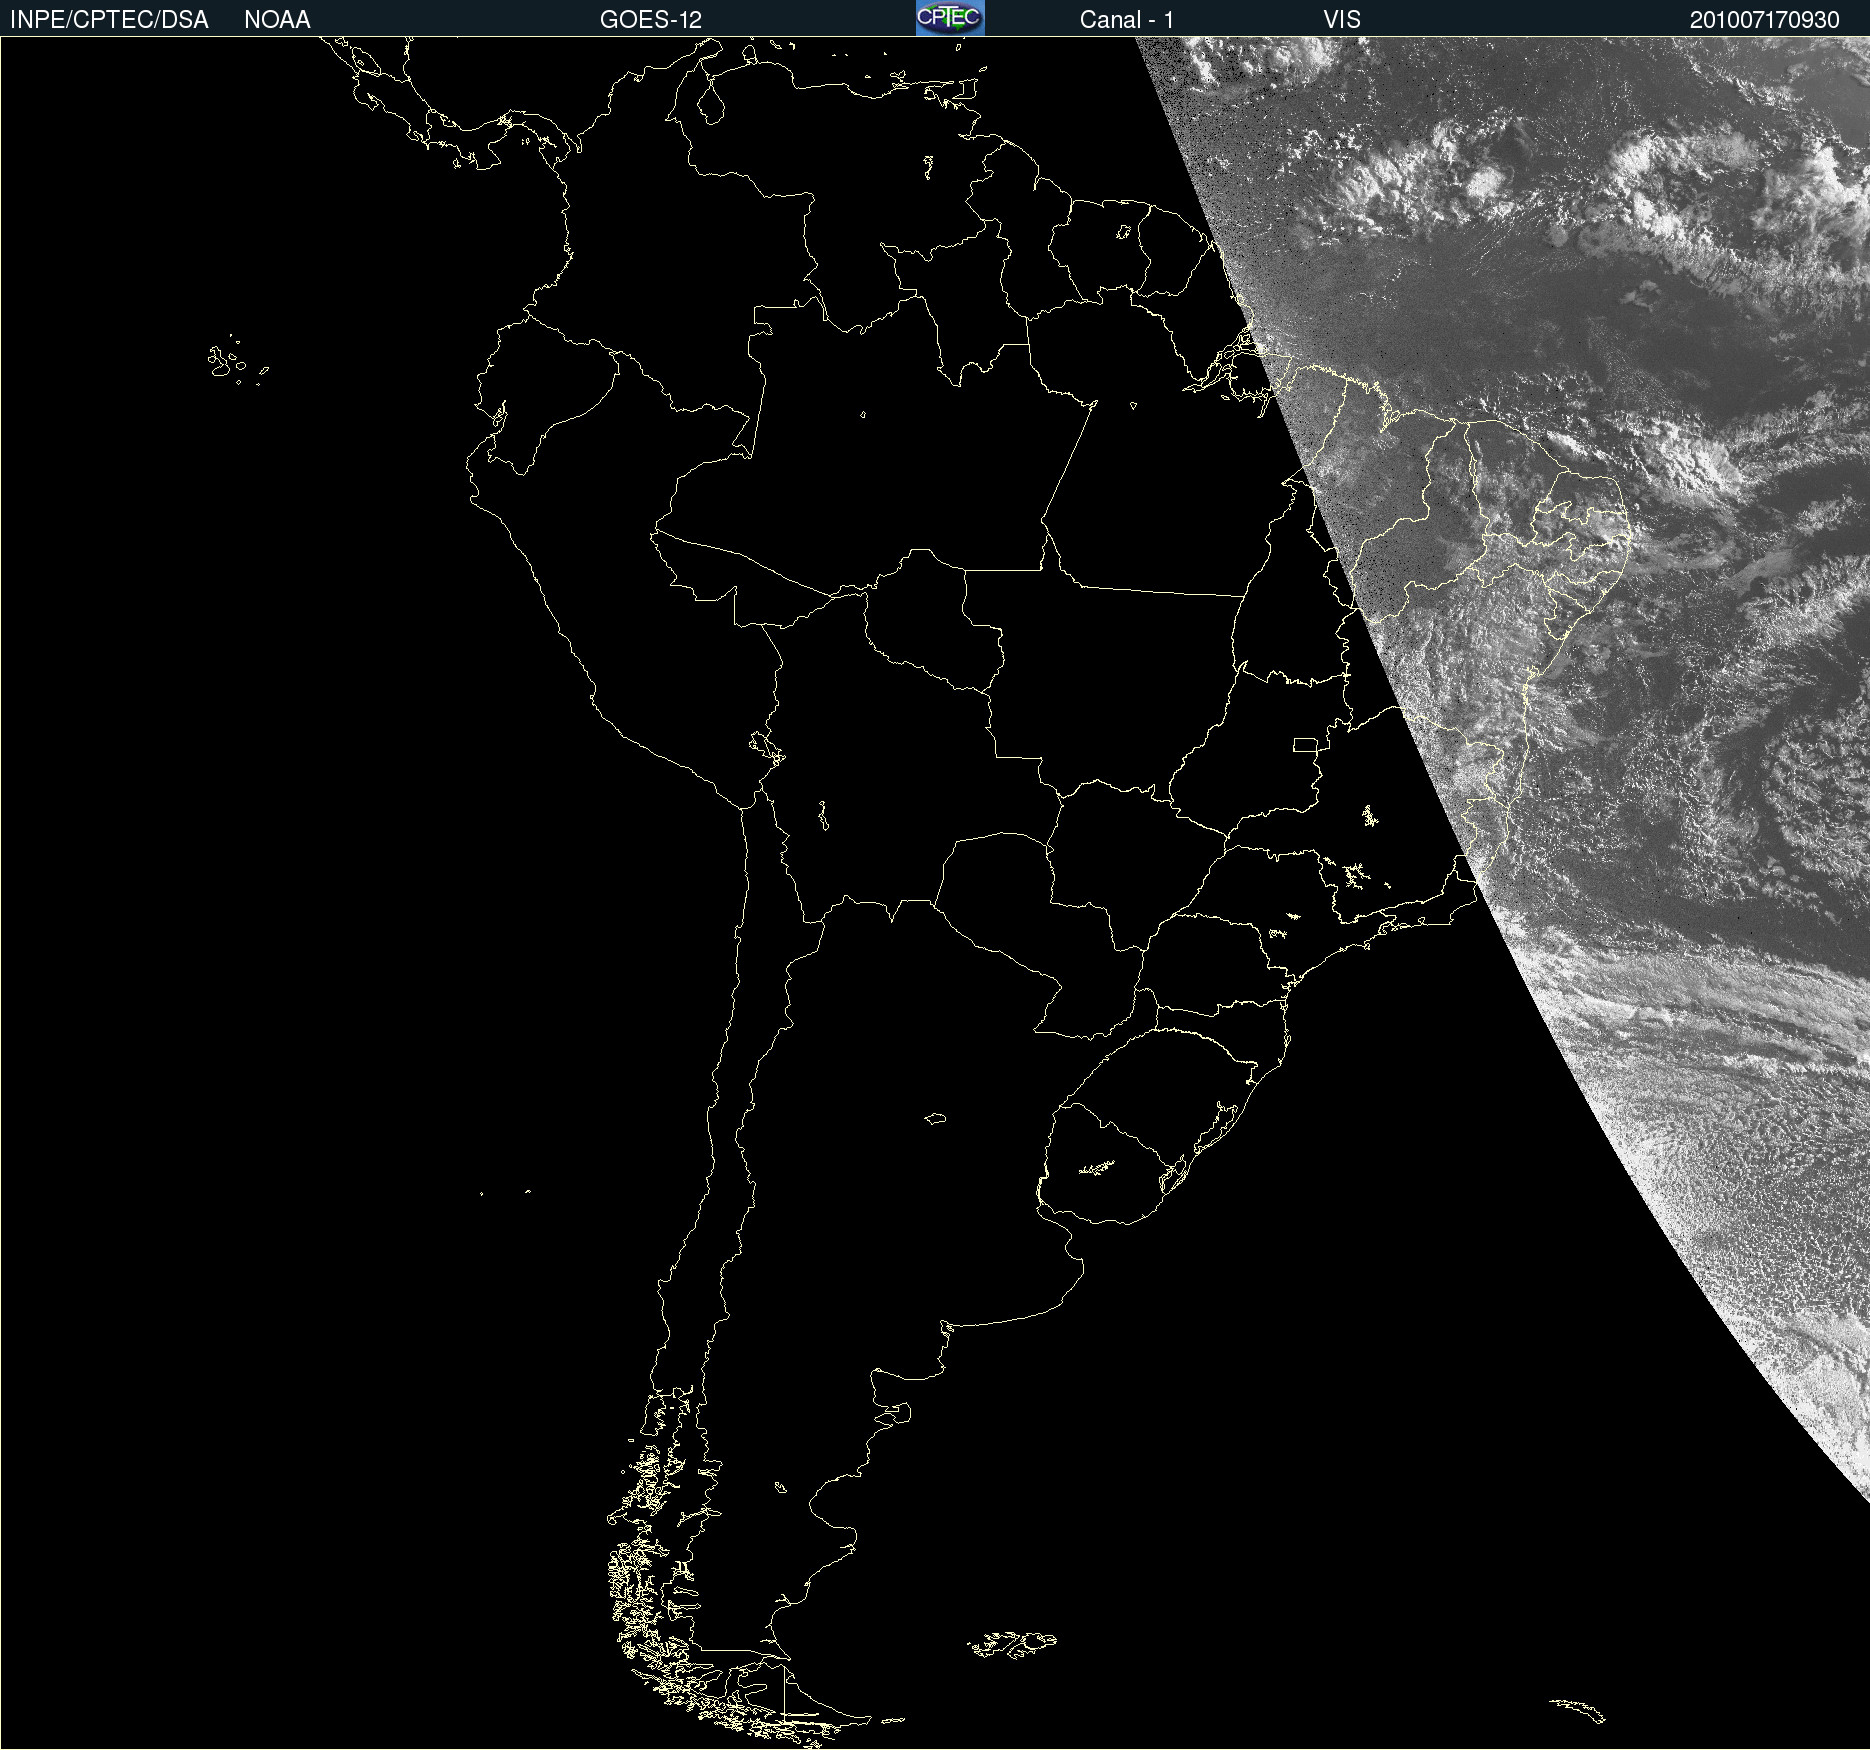1870x1750 pixels.
Task: Click the VIS channel label
Action: point(1342,20)
